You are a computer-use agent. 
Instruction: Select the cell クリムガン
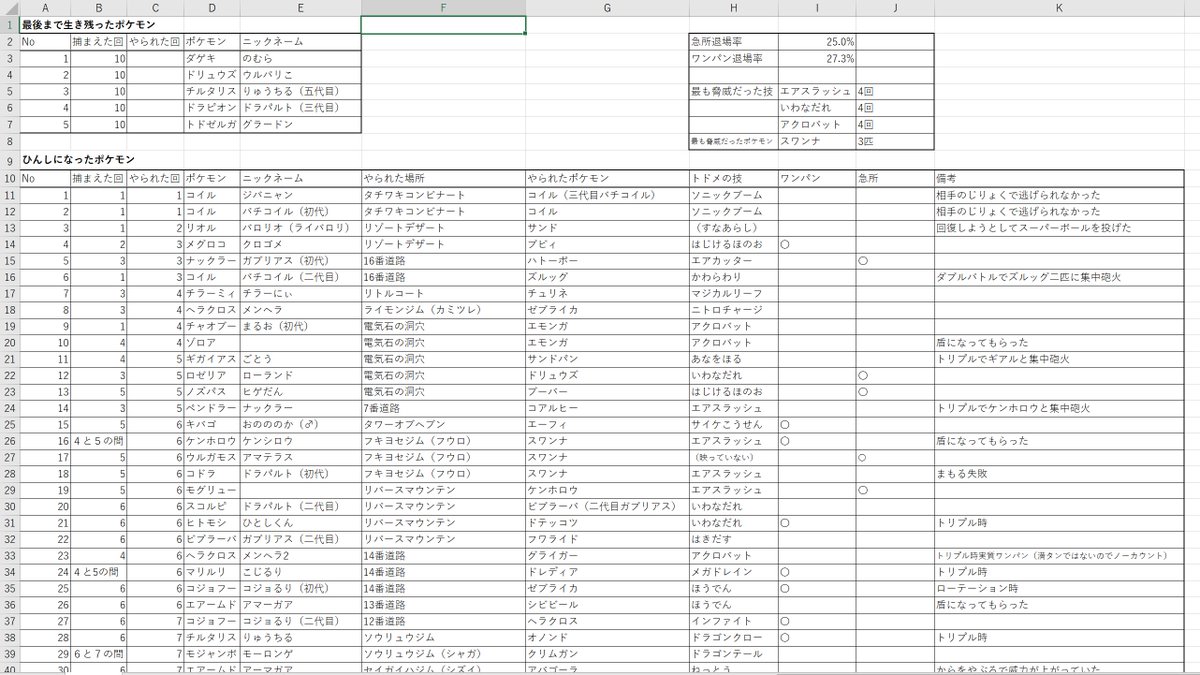click(607, 655)
